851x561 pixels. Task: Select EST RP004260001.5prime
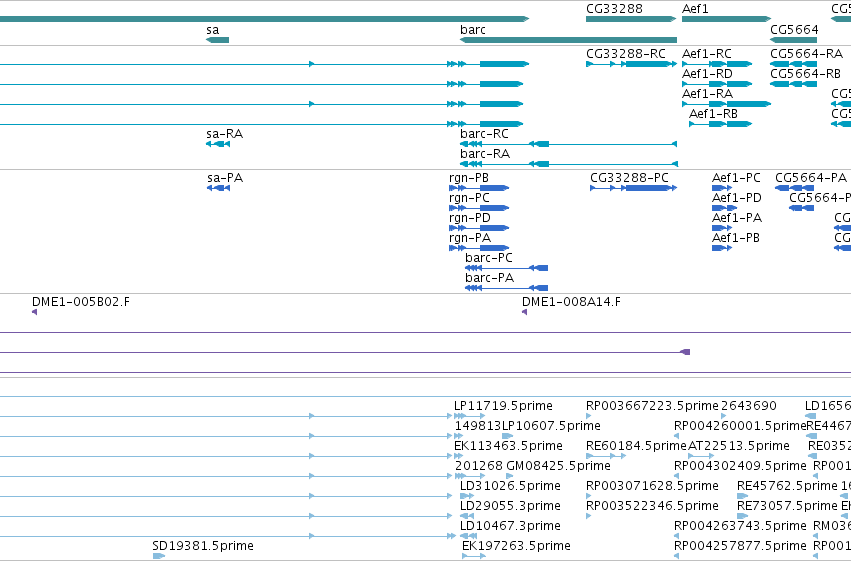pyautogui.click(x=676, y=436)
